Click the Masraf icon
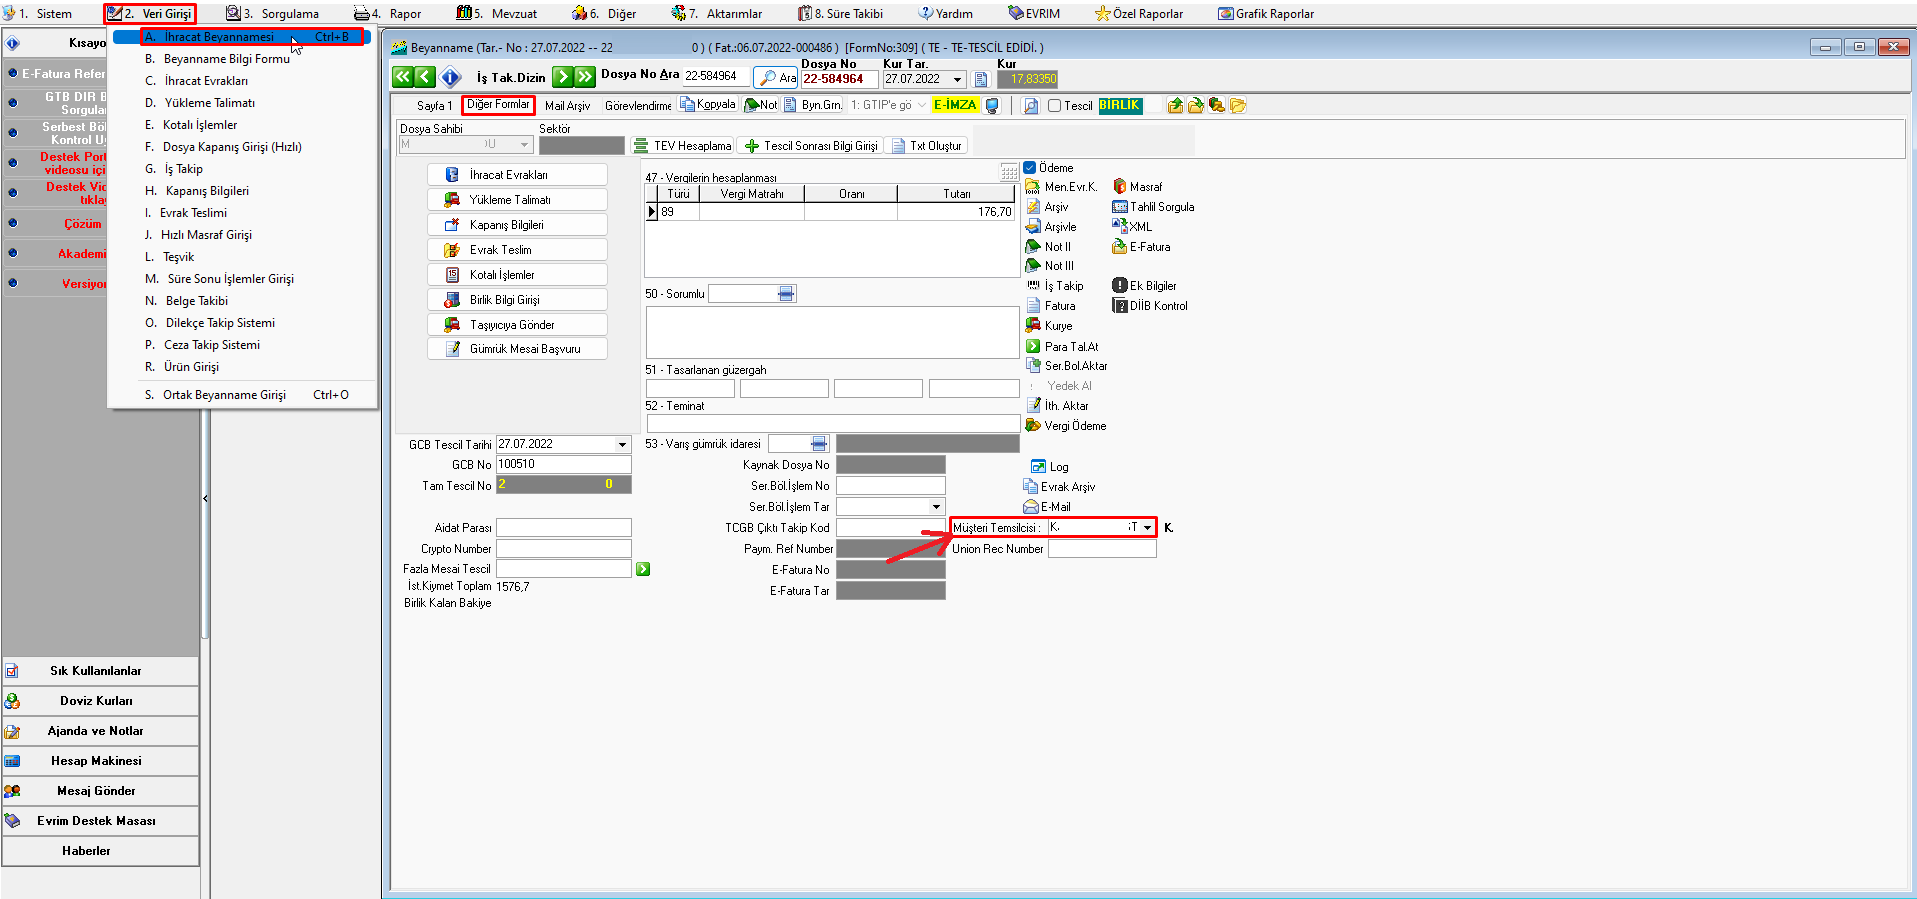 tap(1120, 187)
